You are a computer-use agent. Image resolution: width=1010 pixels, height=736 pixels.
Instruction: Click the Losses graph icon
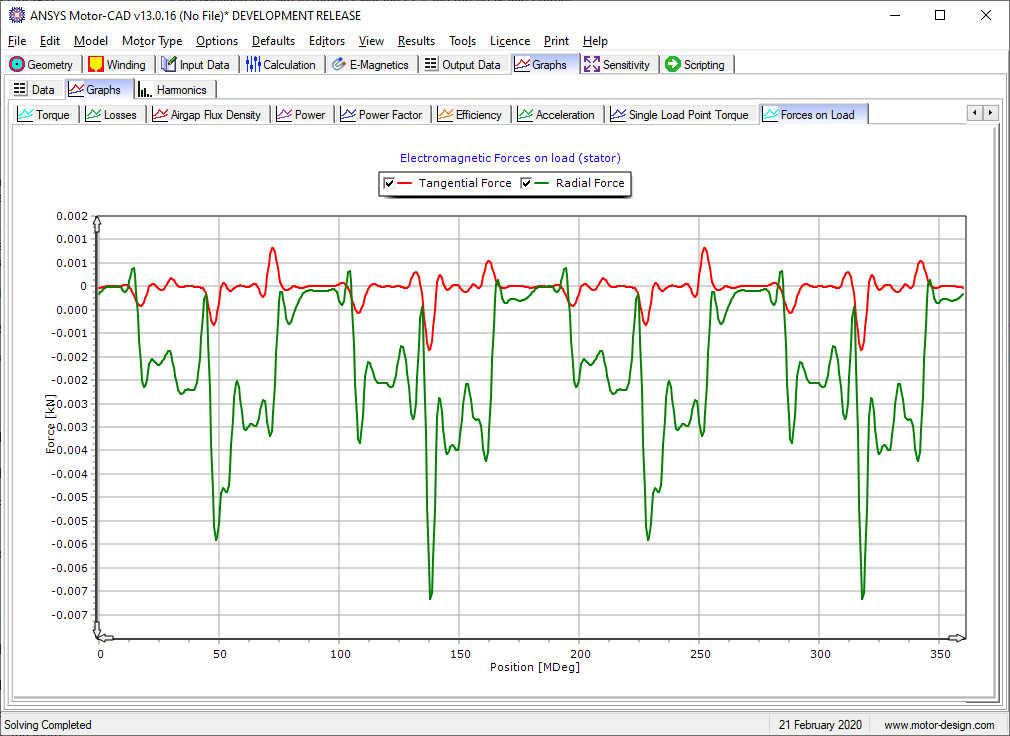pyautogui.click(x=93, y=115)
